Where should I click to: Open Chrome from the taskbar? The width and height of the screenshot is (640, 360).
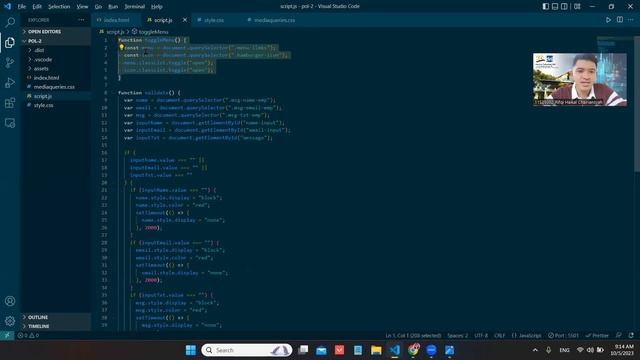(413, 350)
